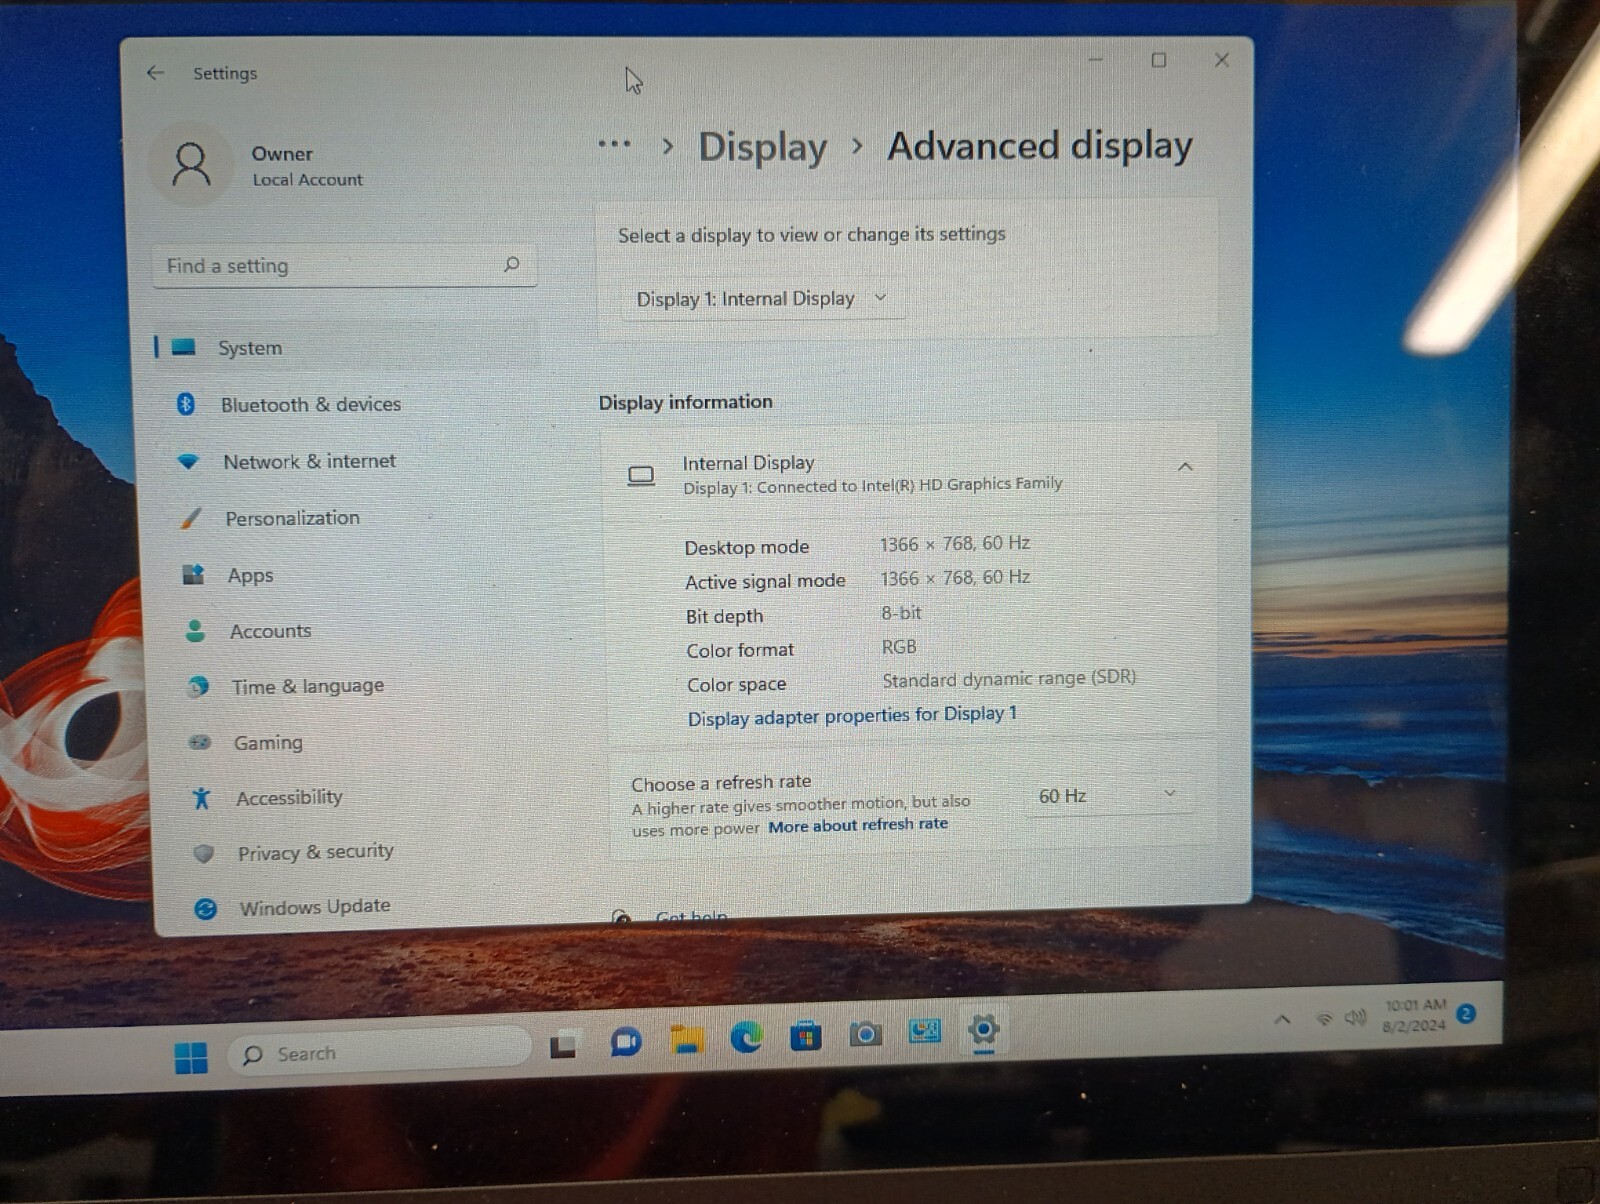This screenshot has height=1204, width=1600.
Task: Open the Owner local account profile
Action: (x=260, y=164)
